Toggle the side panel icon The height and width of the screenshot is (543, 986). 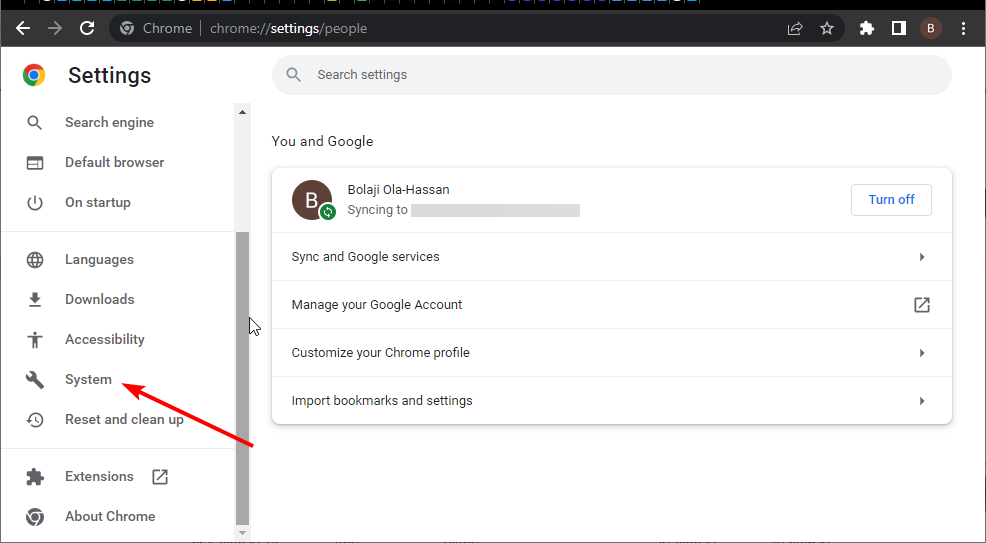tap(899, 28)
